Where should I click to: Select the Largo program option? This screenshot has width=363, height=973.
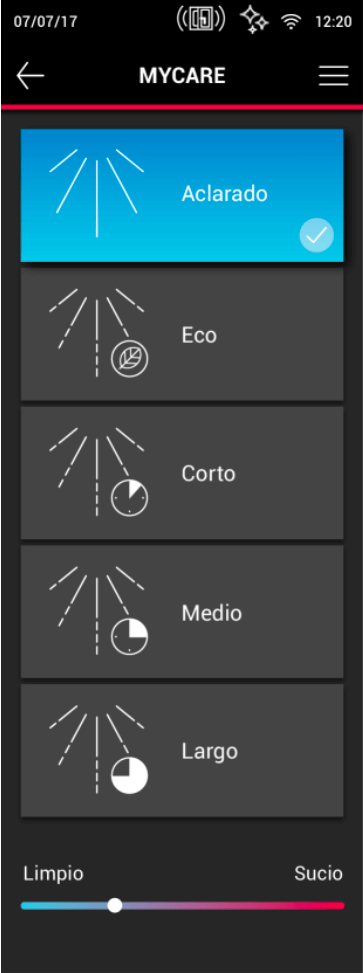182,751
